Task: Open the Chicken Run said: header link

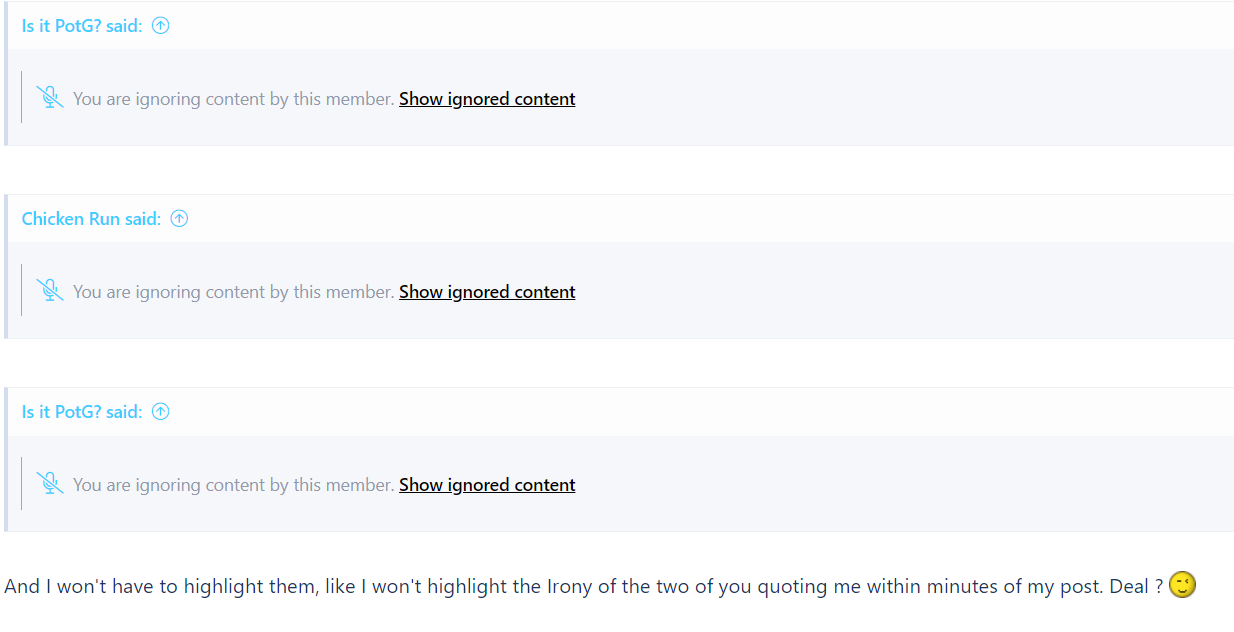Action: coord(91,218)
